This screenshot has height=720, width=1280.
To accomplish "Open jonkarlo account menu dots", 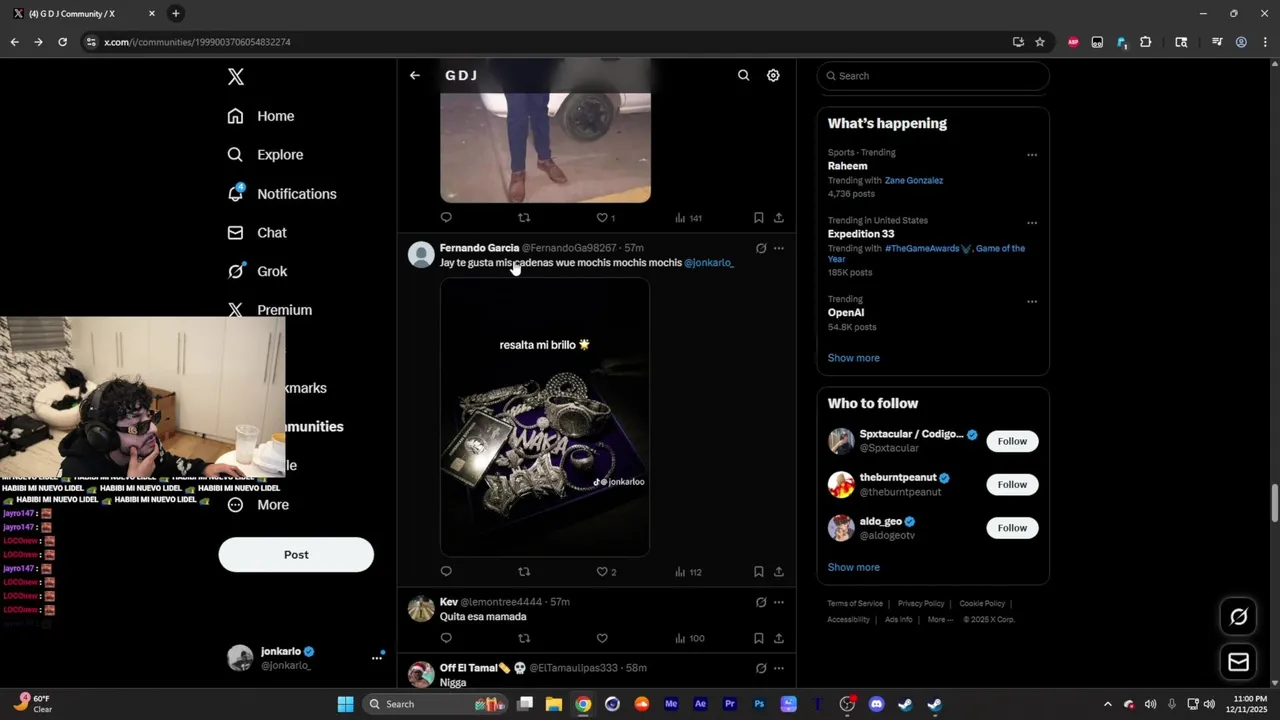I will (x=377, y=658).
